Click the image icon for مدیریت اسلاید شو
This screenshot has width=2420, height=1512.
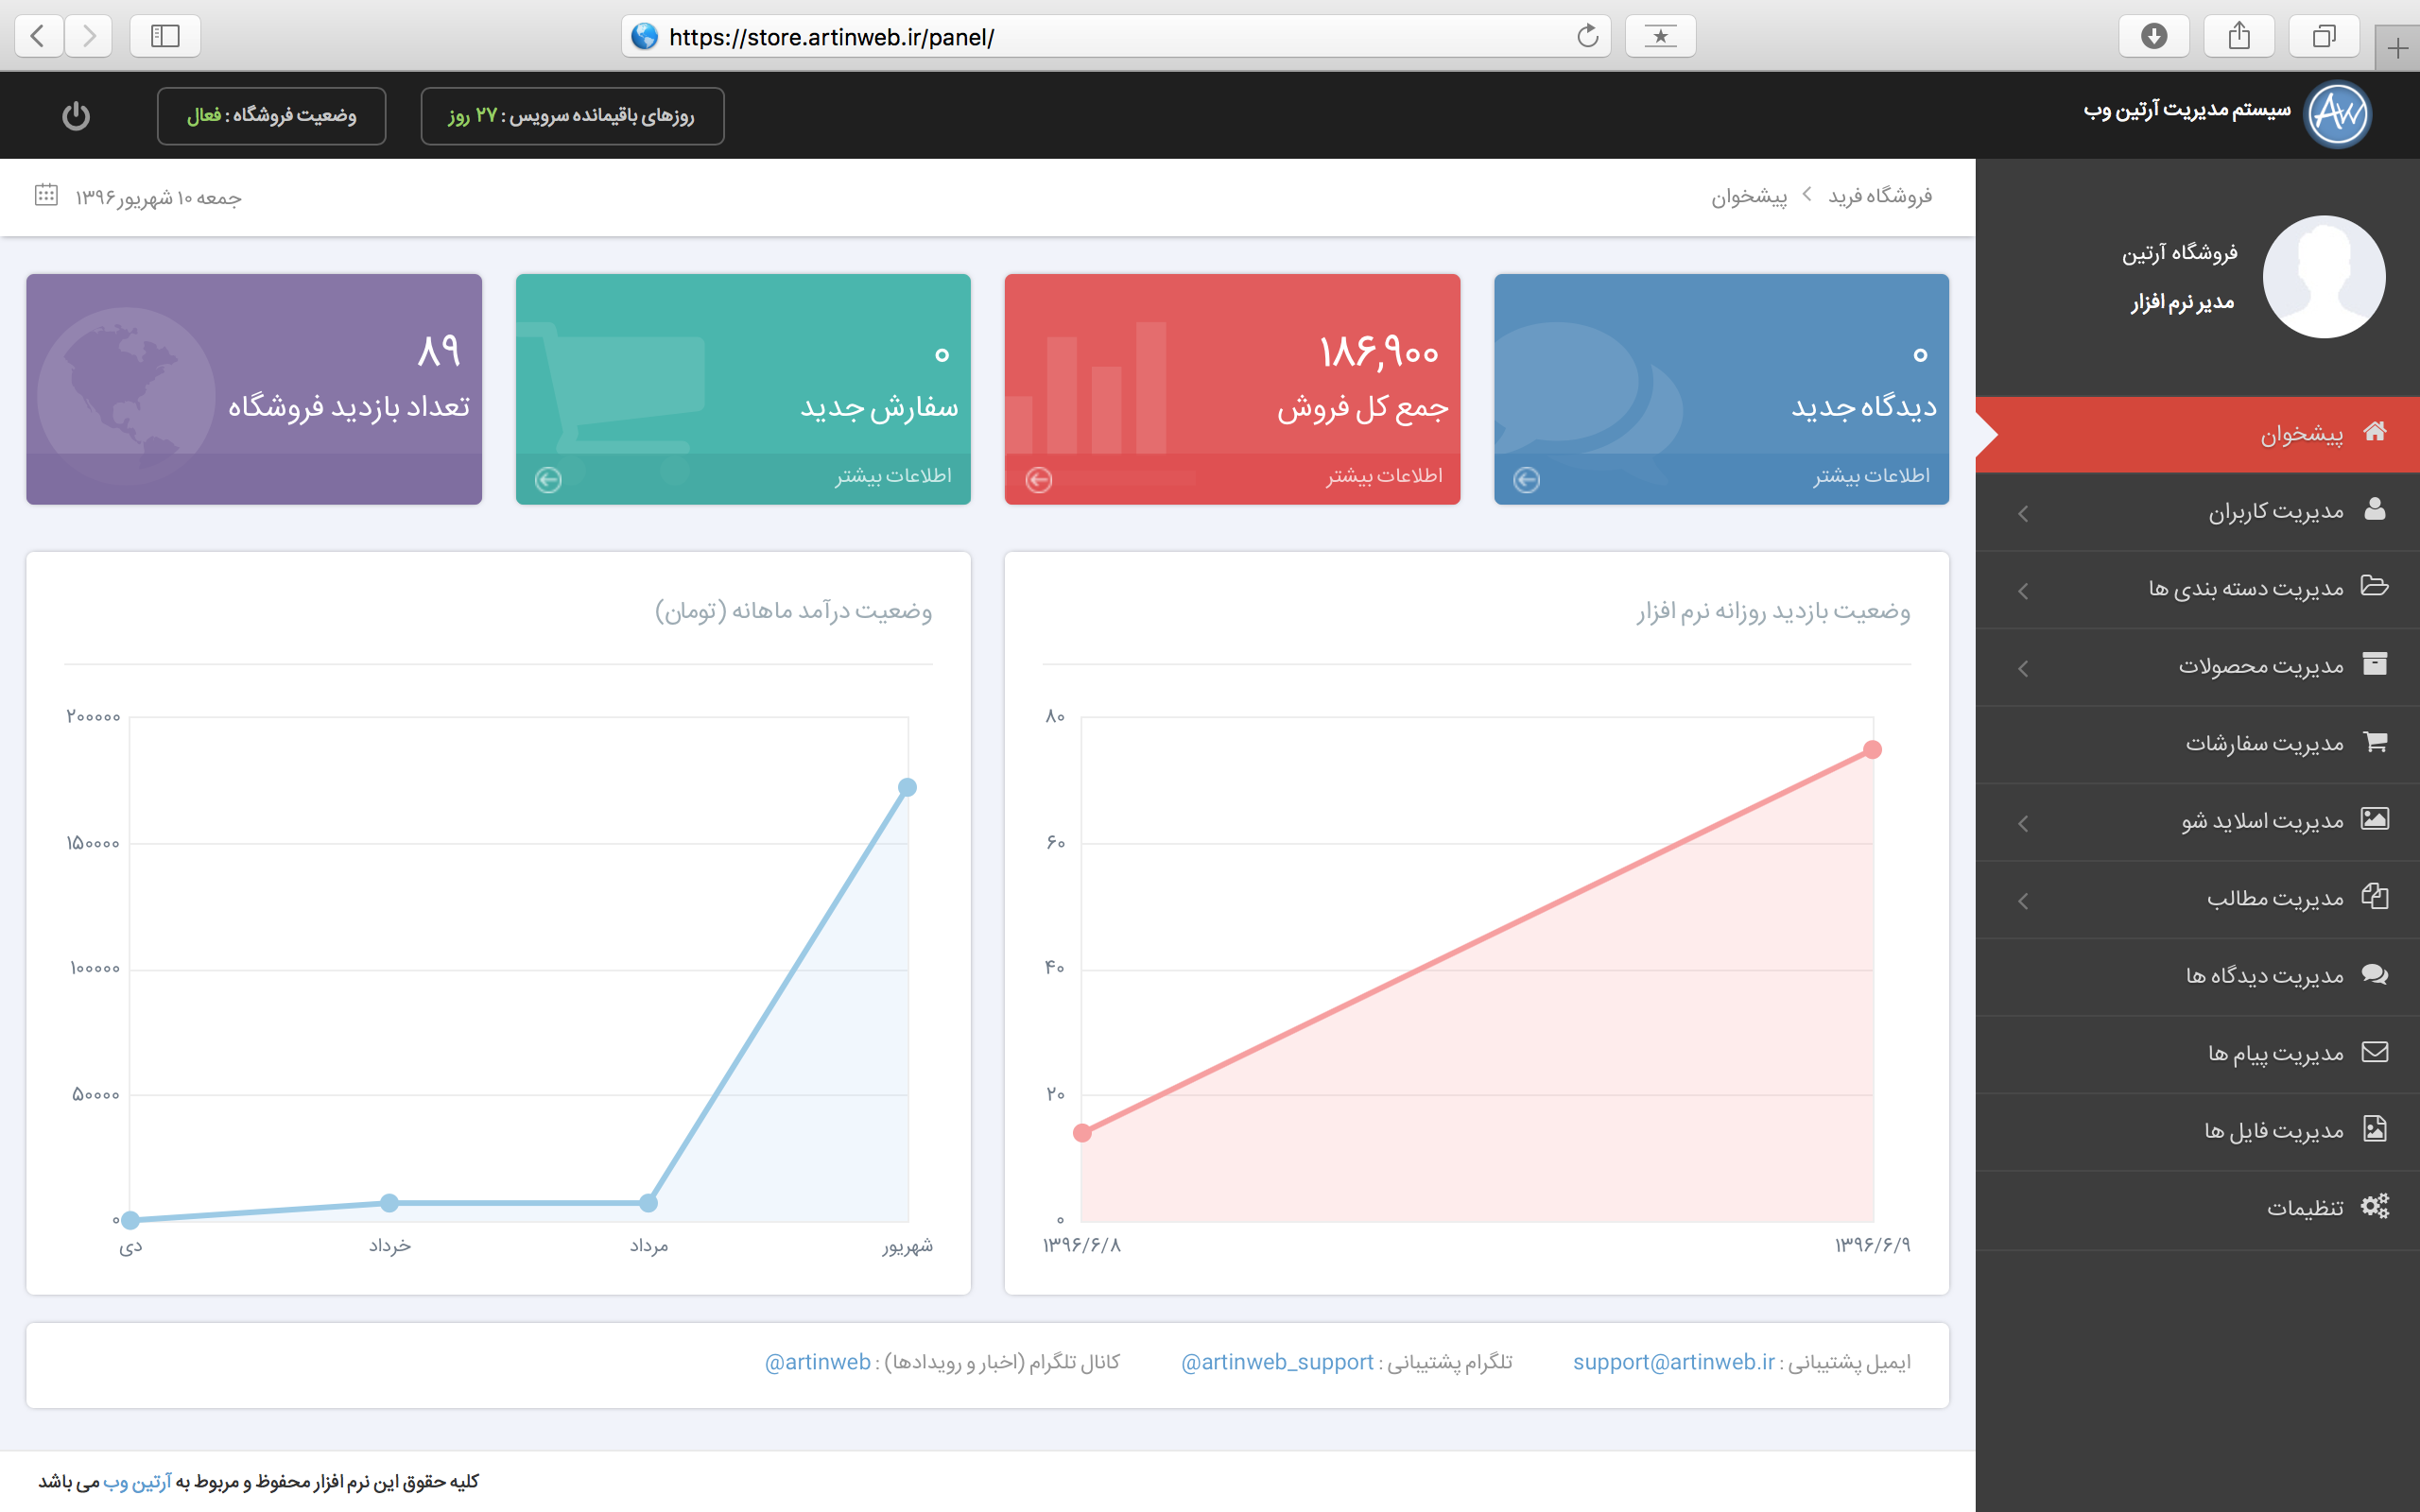click(2375, 819)
